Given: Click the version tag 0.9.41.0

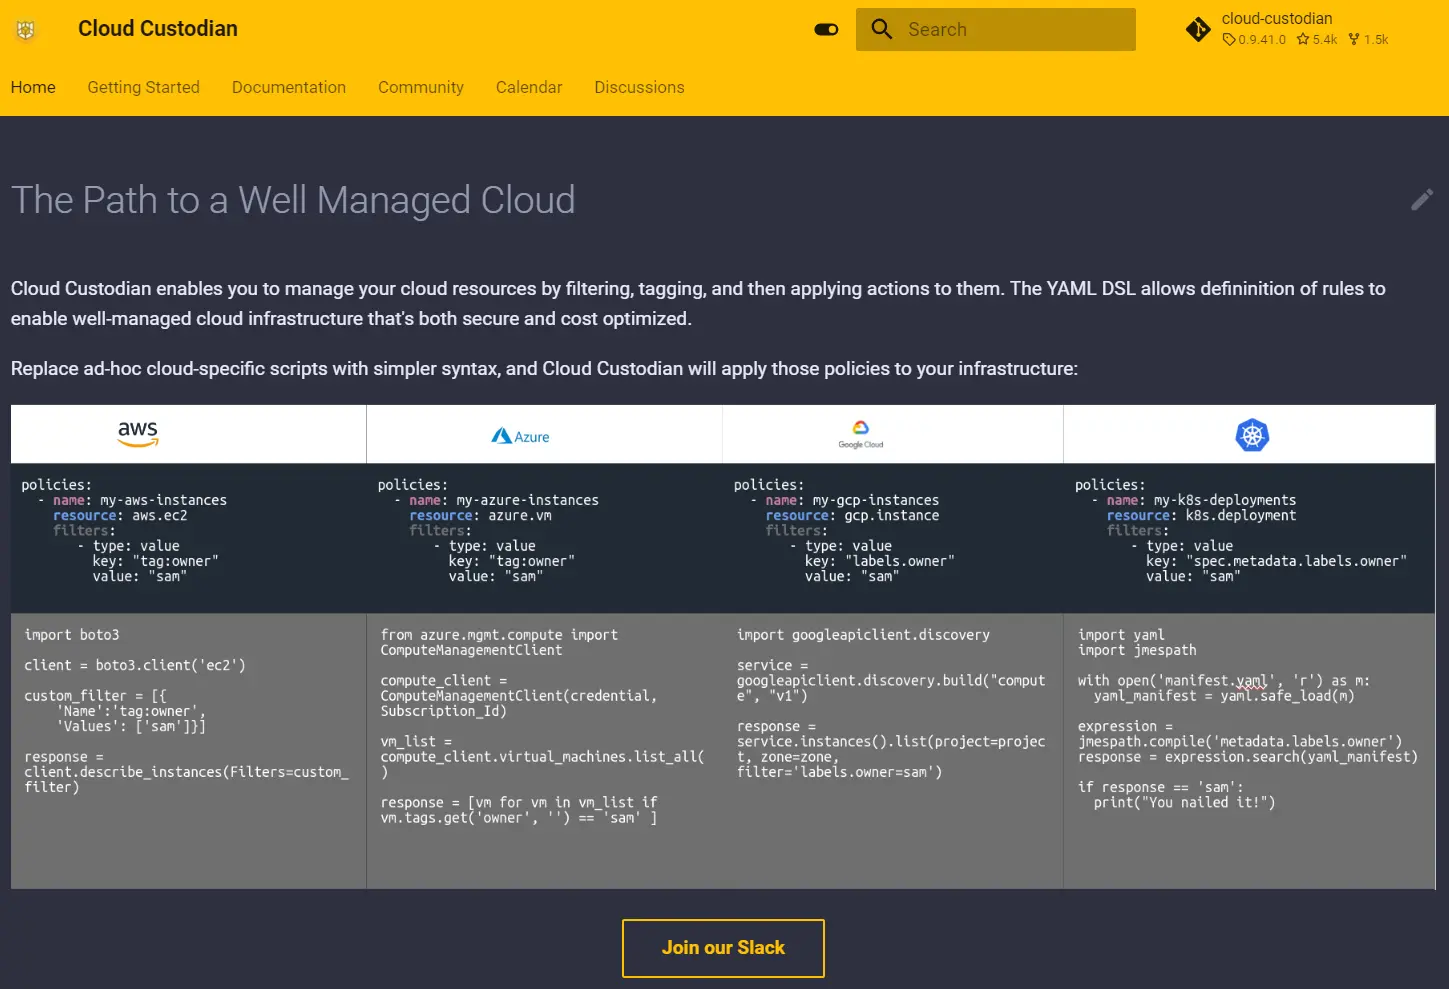Looking at the screenshot, I should [1255, 40].
